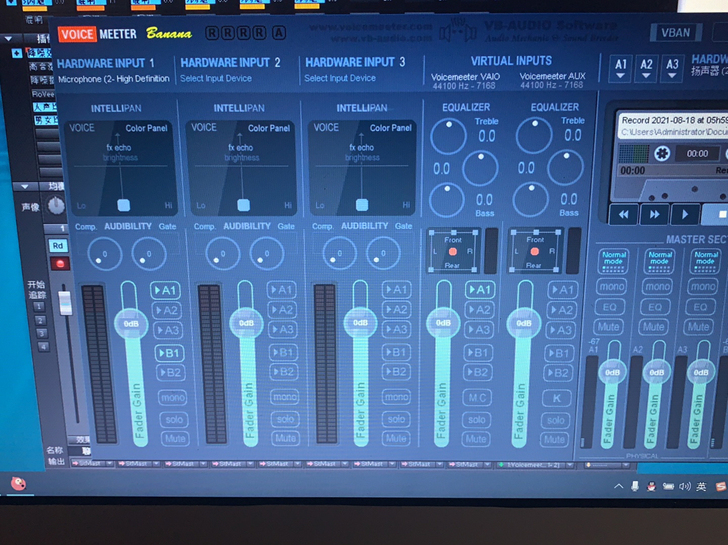Image resolution: width=728 pixels, height=545 pixels.
Task: Click cassette recorder play button
Action: [685, 214]
